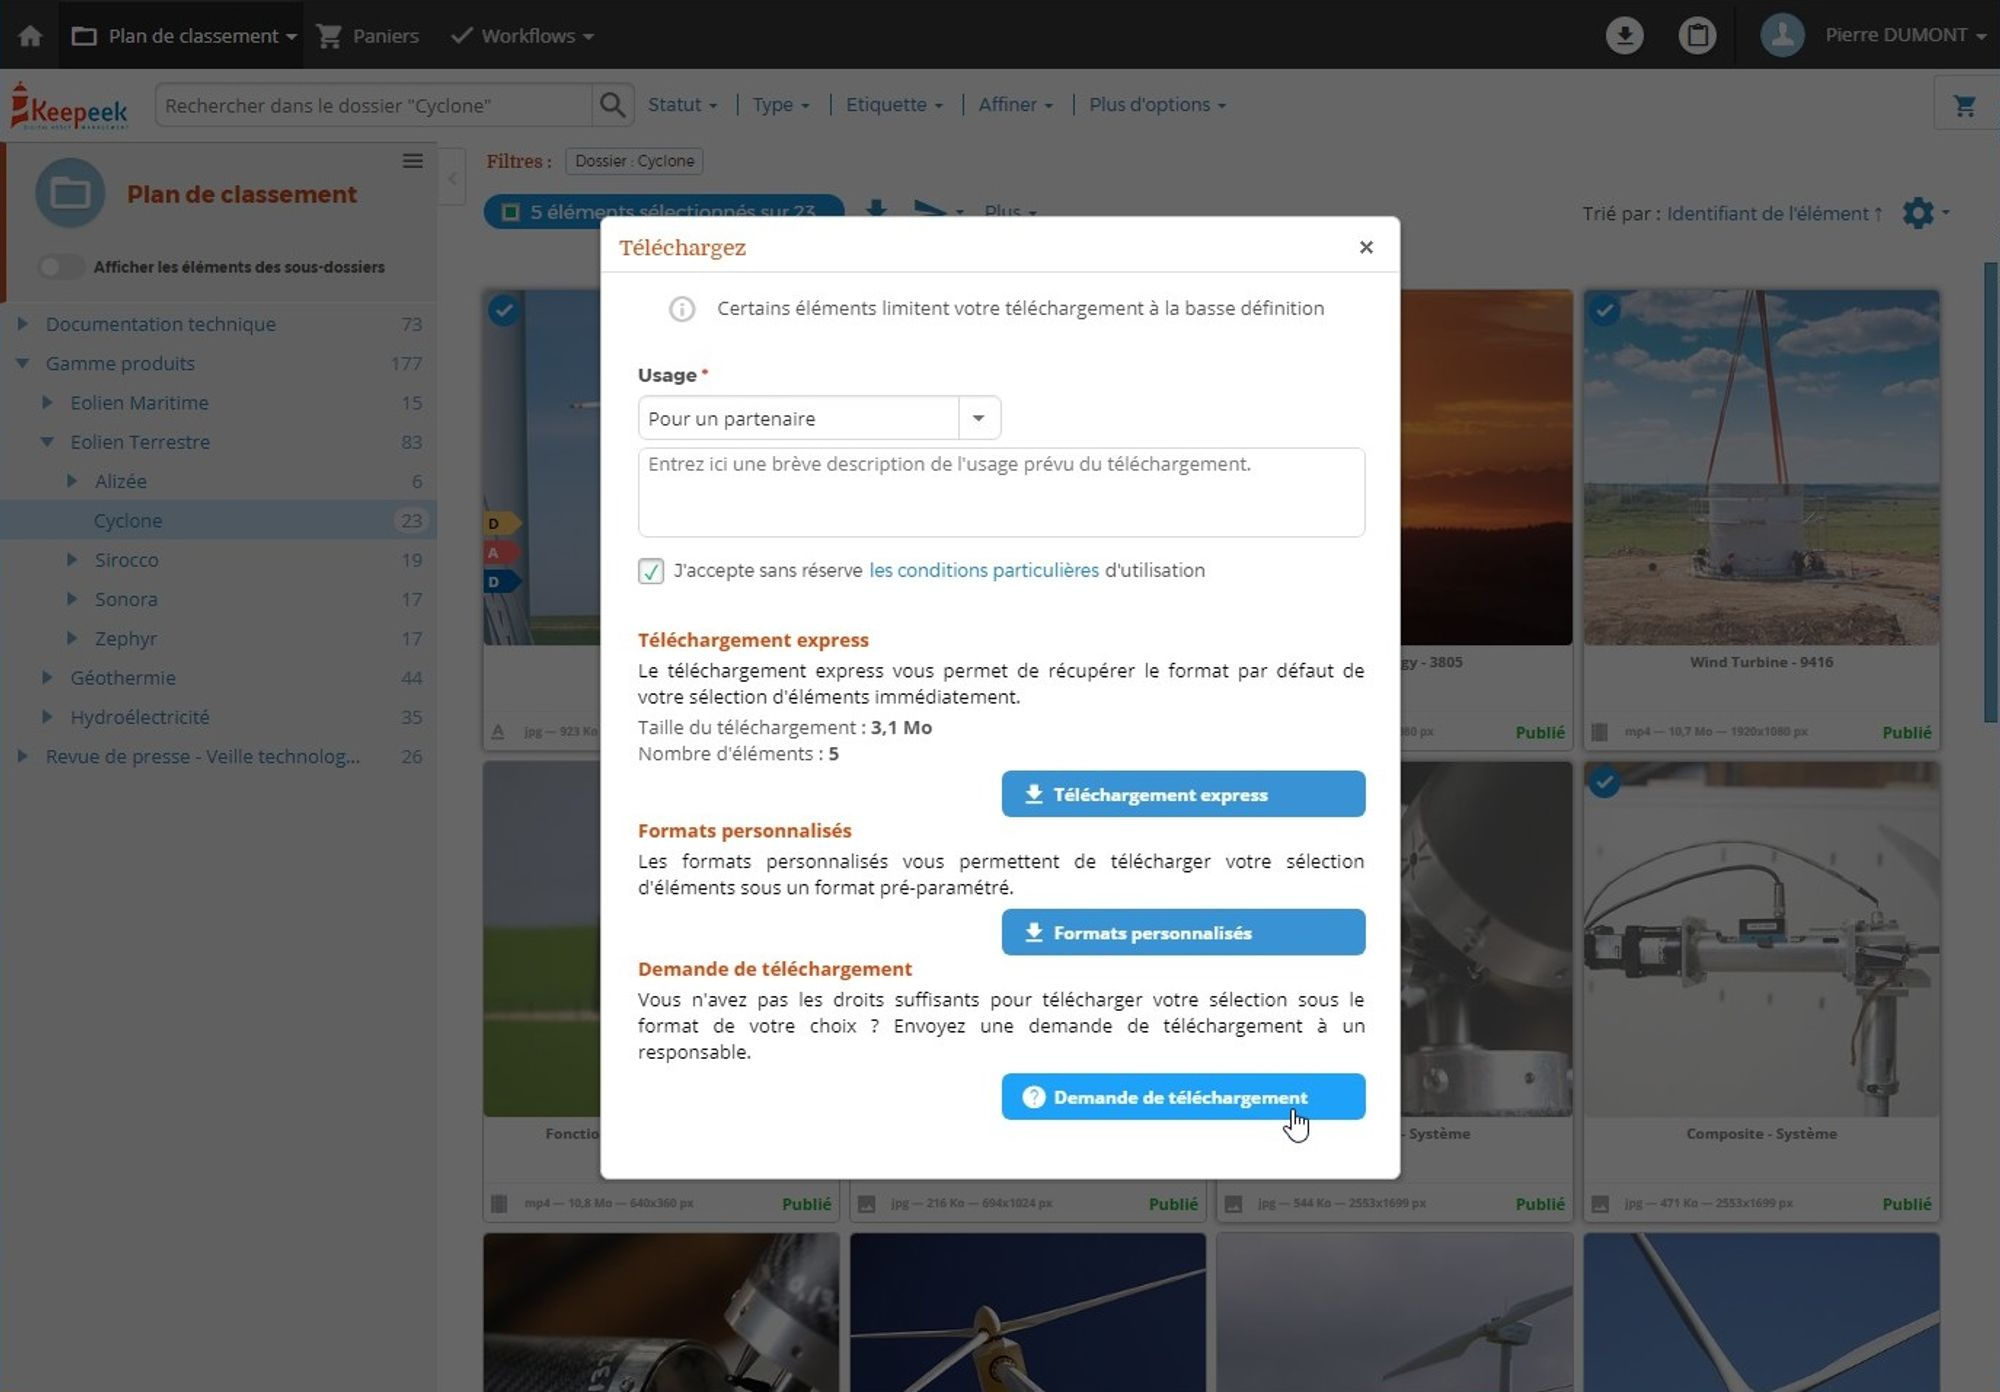Remove the Dossier : Cyclone filter tag
The image size is (2000, 1392).
pyautogui.click(x=634, y=161)
